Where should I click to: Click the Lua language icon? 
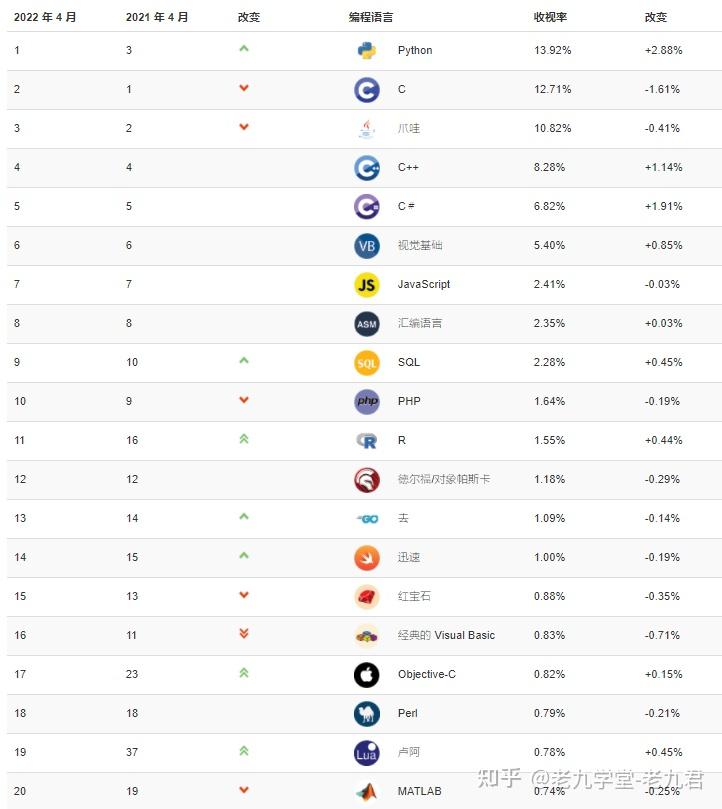[367, 753]
